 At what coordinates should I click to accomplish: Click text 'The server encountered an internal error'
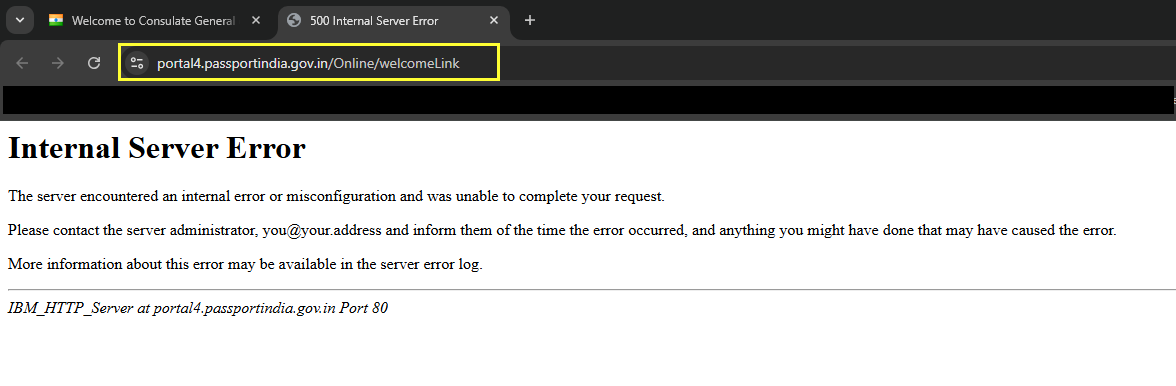click(x=144, y=197)
